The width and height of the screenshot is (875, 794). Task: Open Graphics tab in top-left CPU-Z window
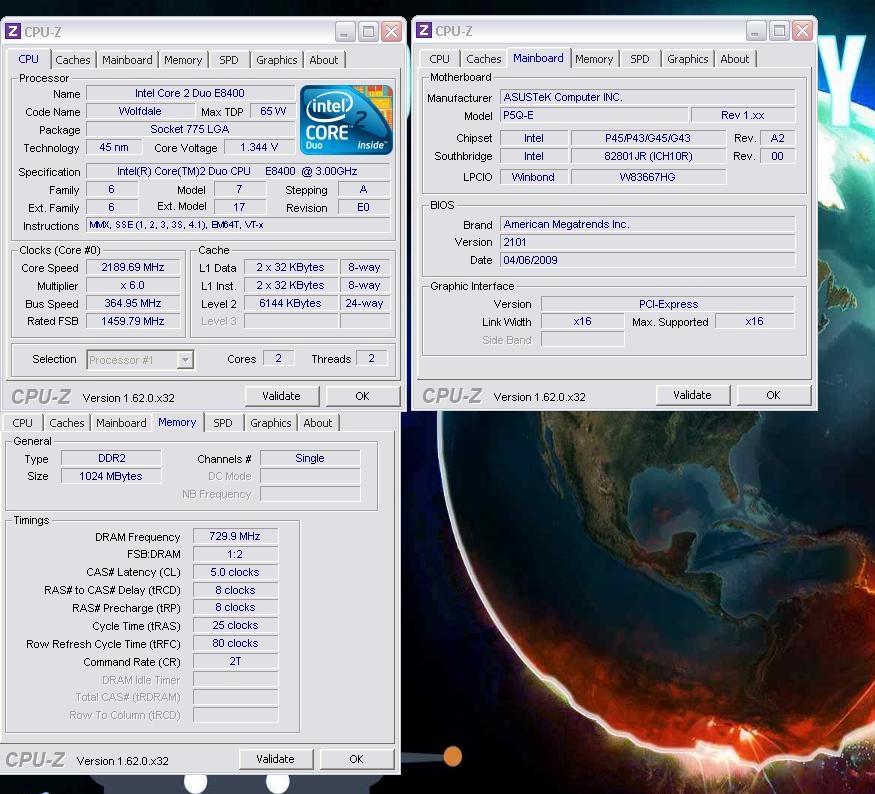tap(277, 60)
